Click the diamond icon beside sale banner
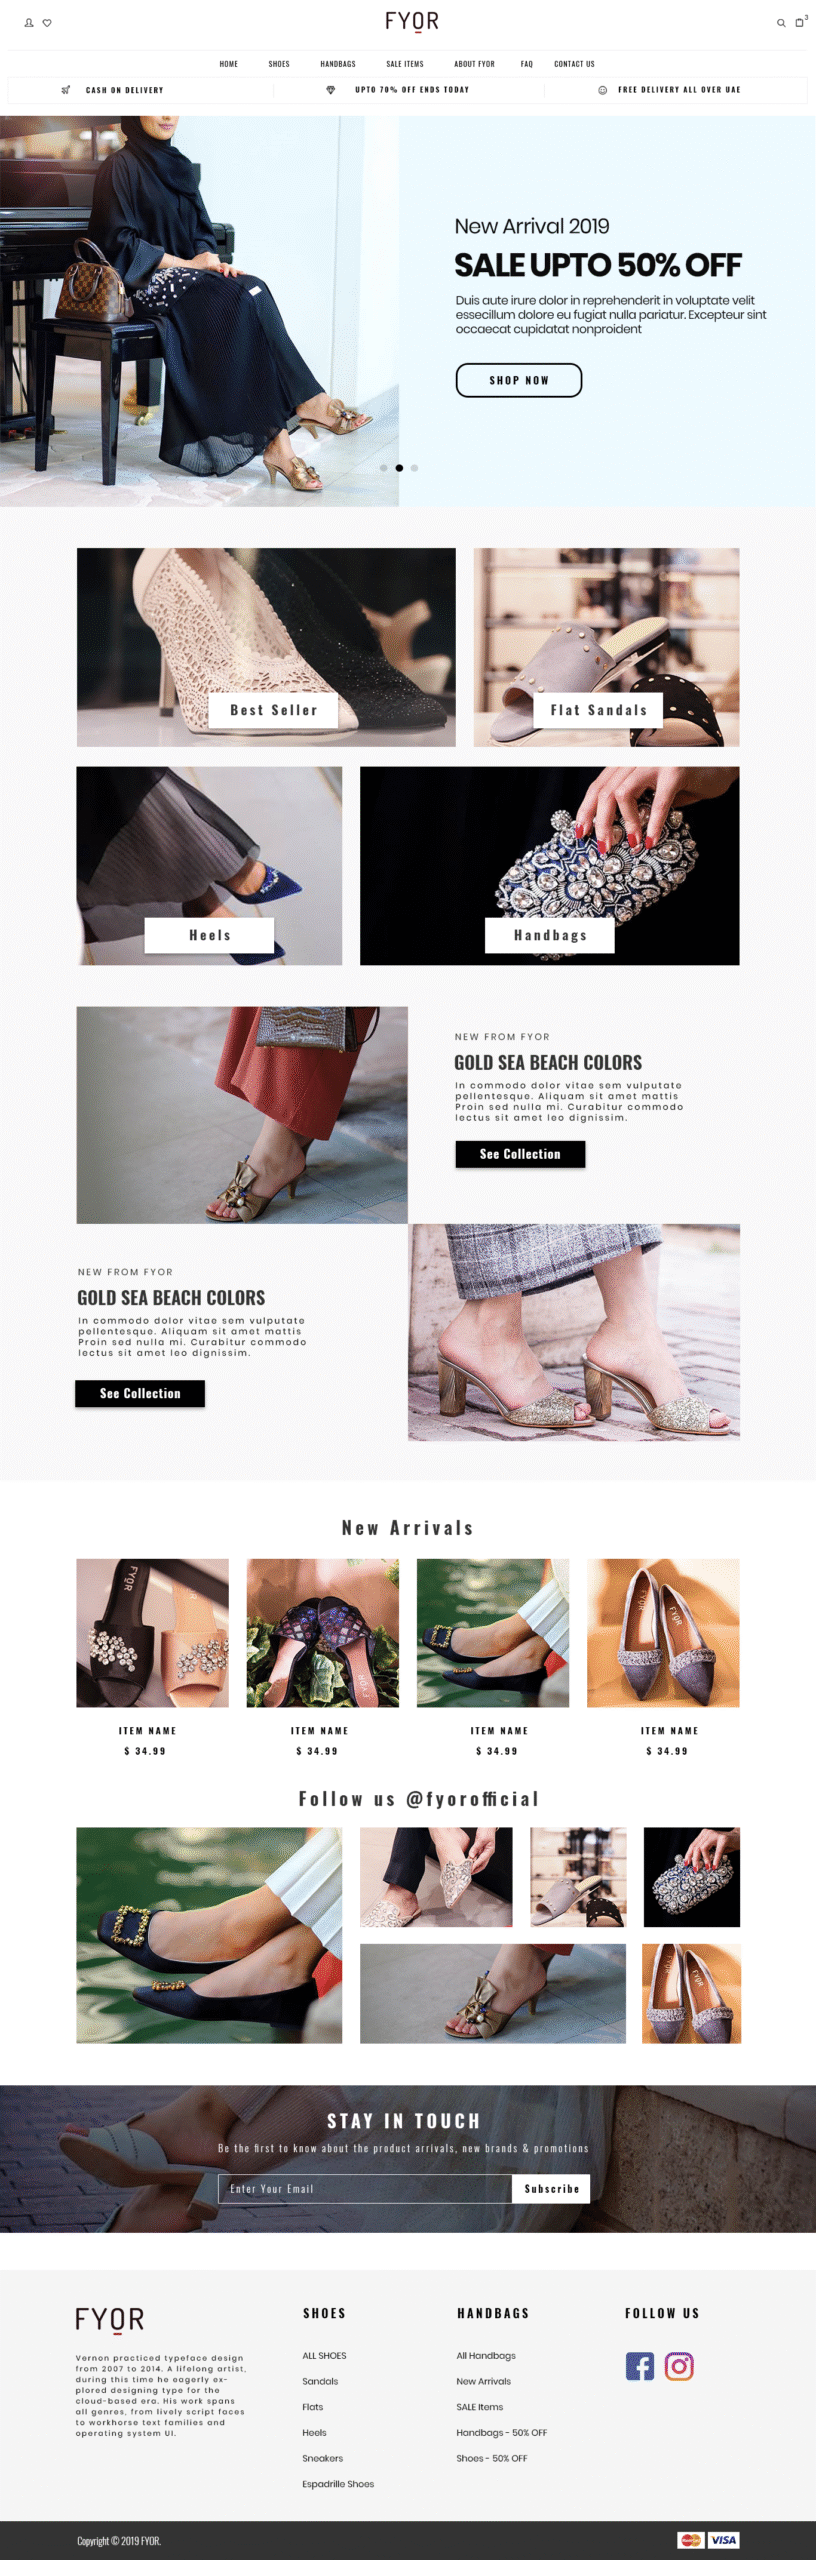The width and height of the screenshot is (816, 2560). tap(331, 90)
